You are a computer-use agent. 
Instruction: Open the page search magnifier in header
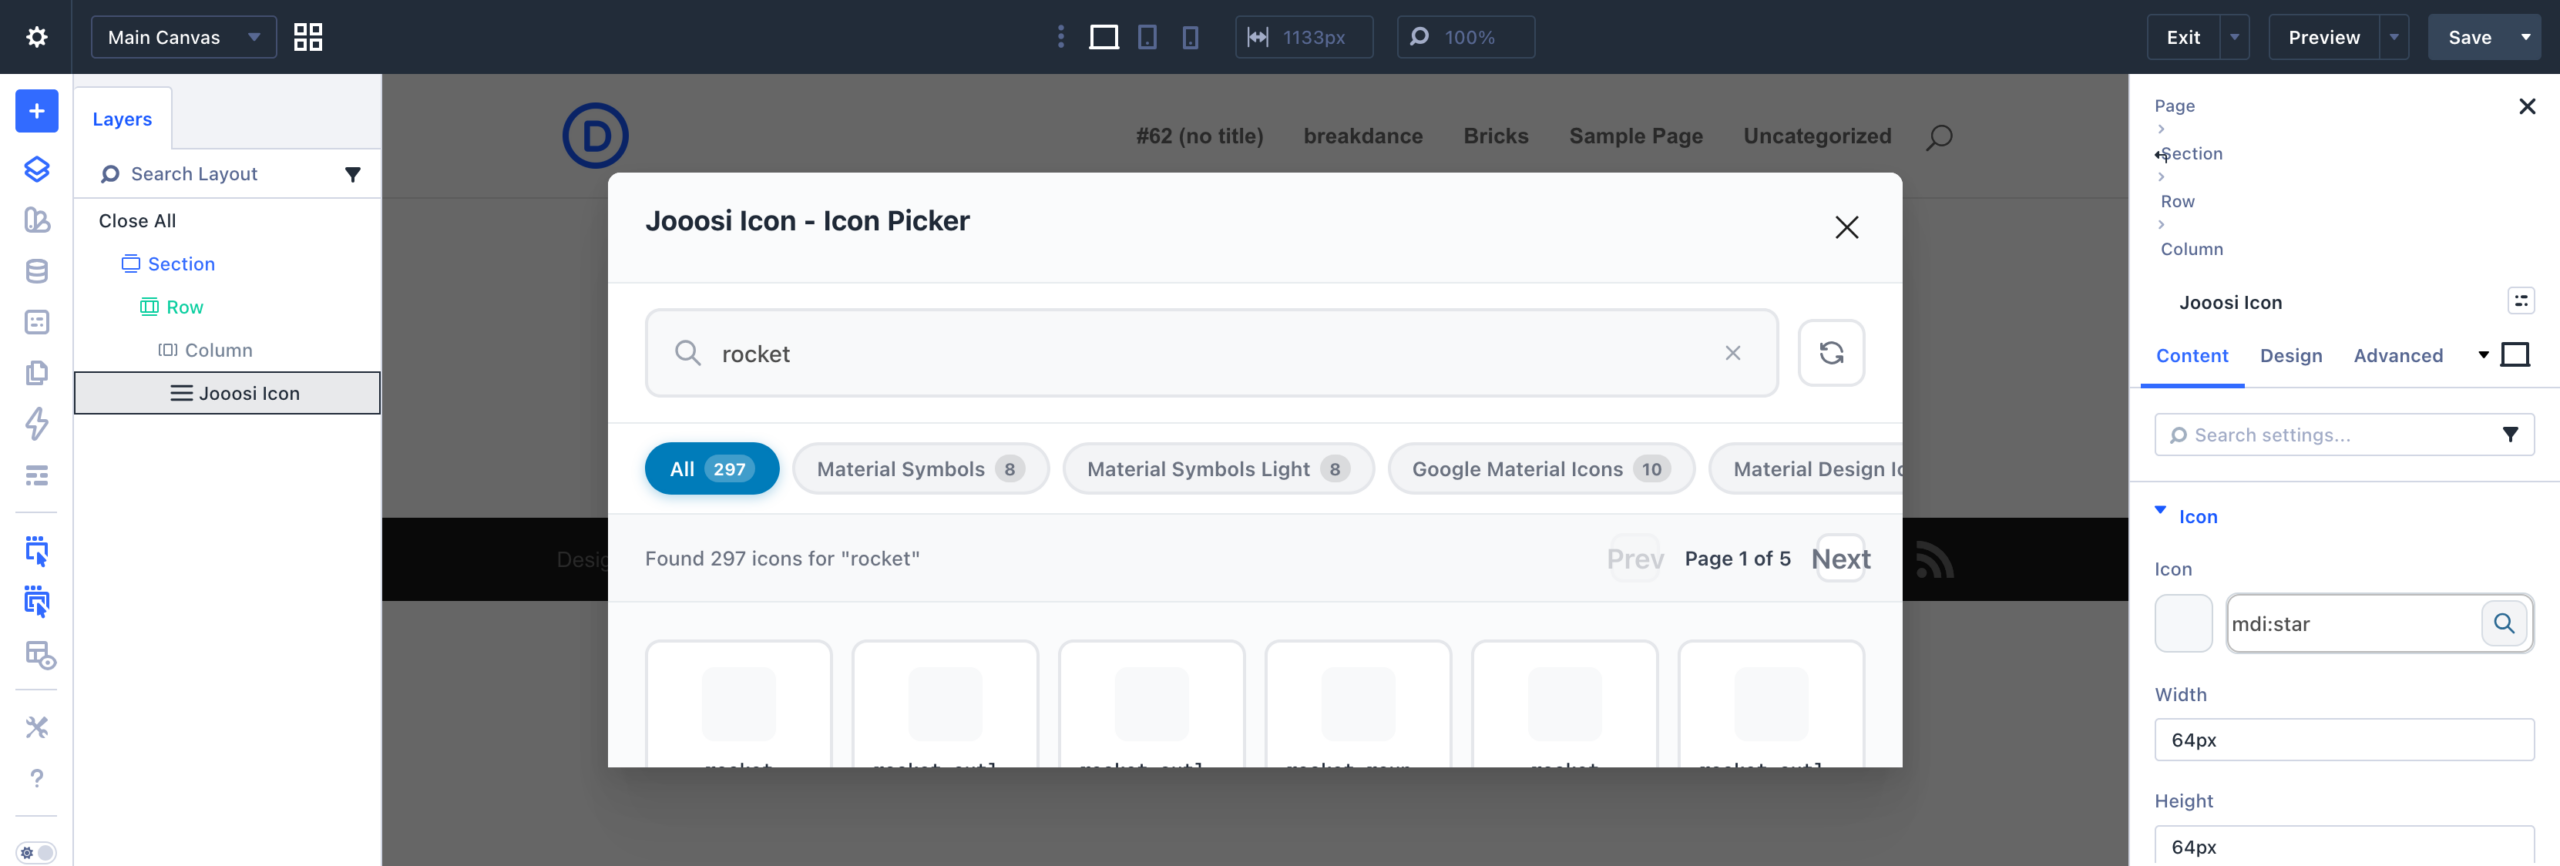1939,137
